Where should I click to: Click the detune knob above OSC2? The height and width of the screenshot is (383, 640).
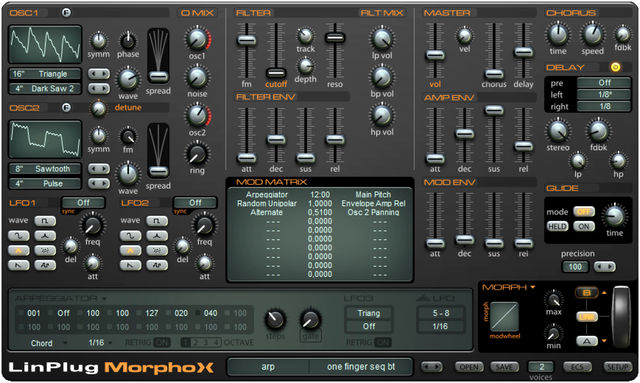(98, 108)
